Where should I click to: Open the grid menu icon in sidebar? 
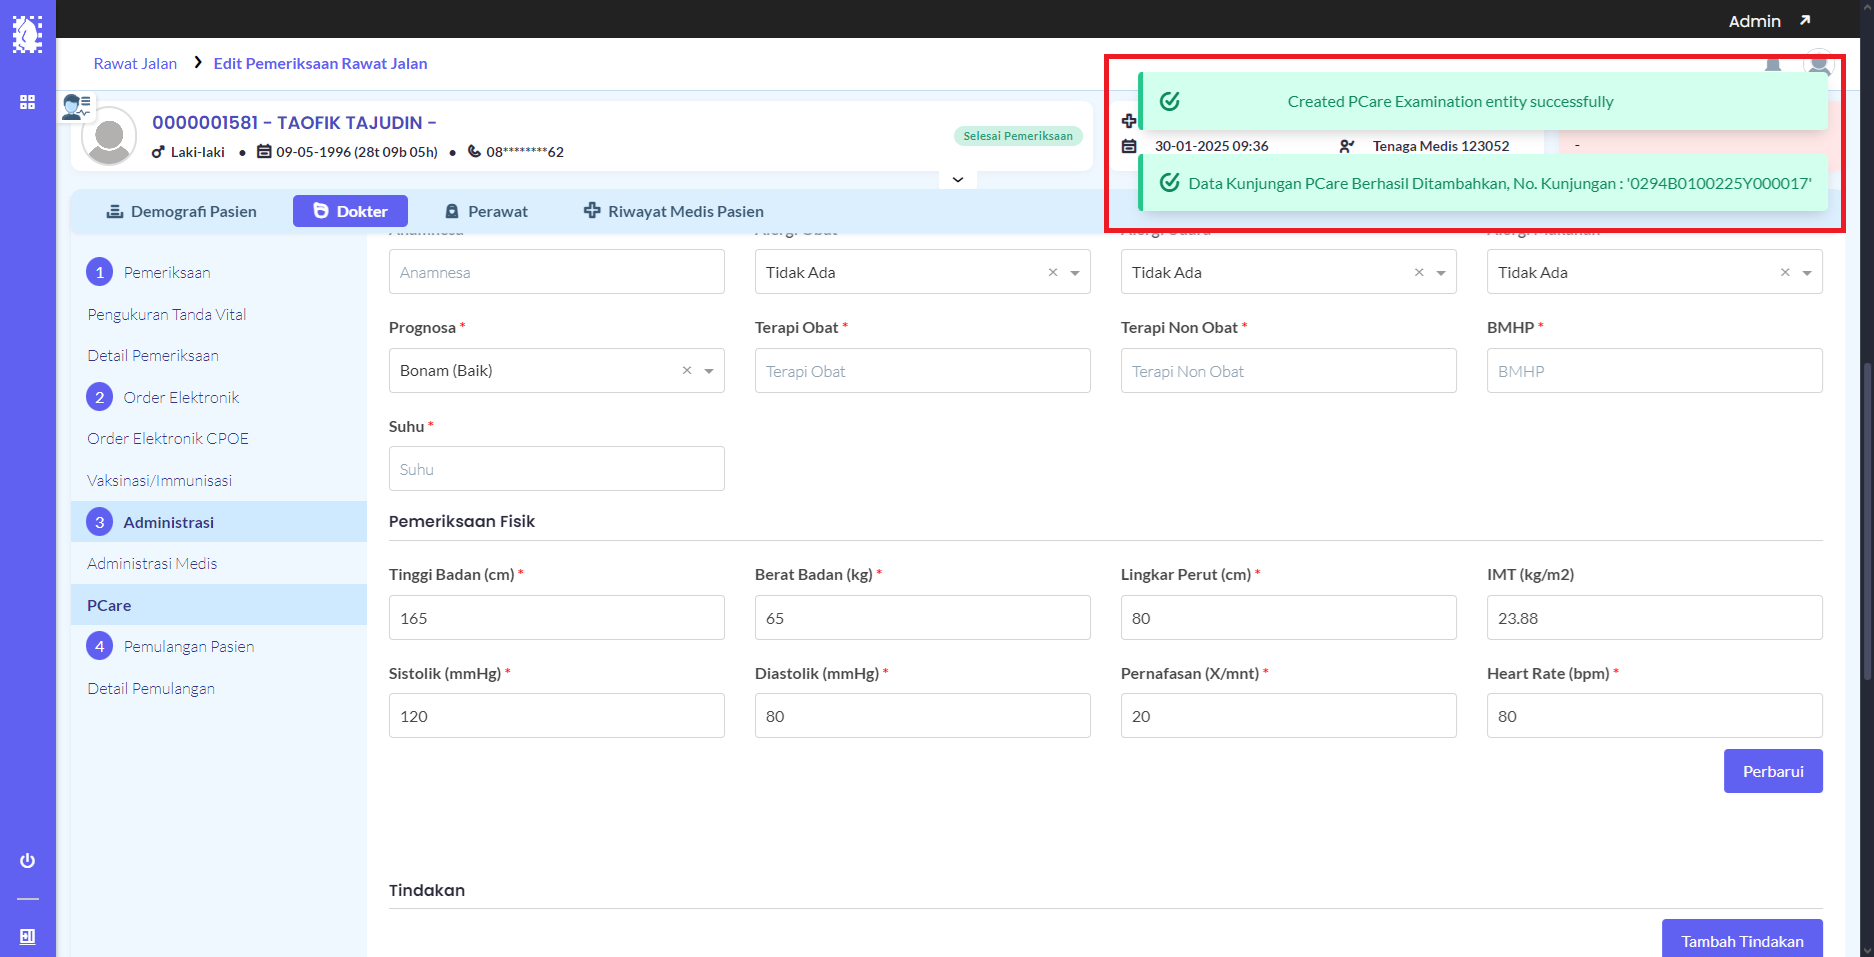27,102
